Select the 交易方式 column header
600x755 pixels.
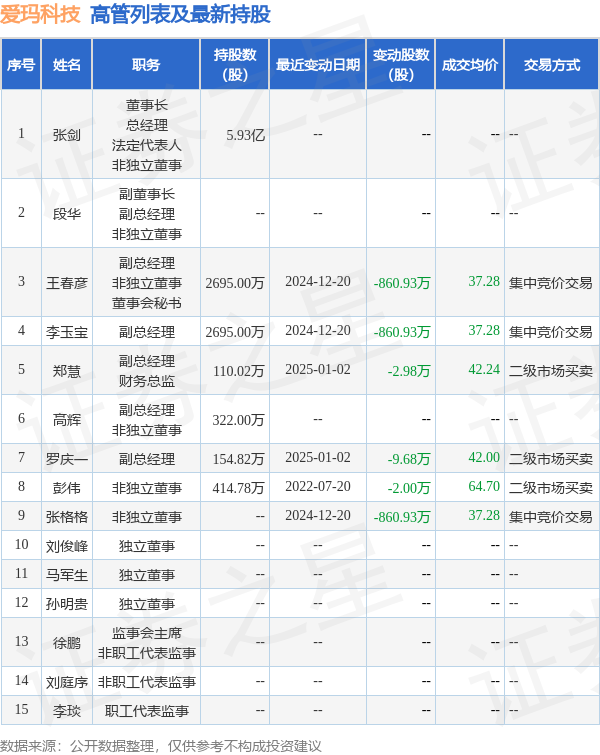[552, 65]
